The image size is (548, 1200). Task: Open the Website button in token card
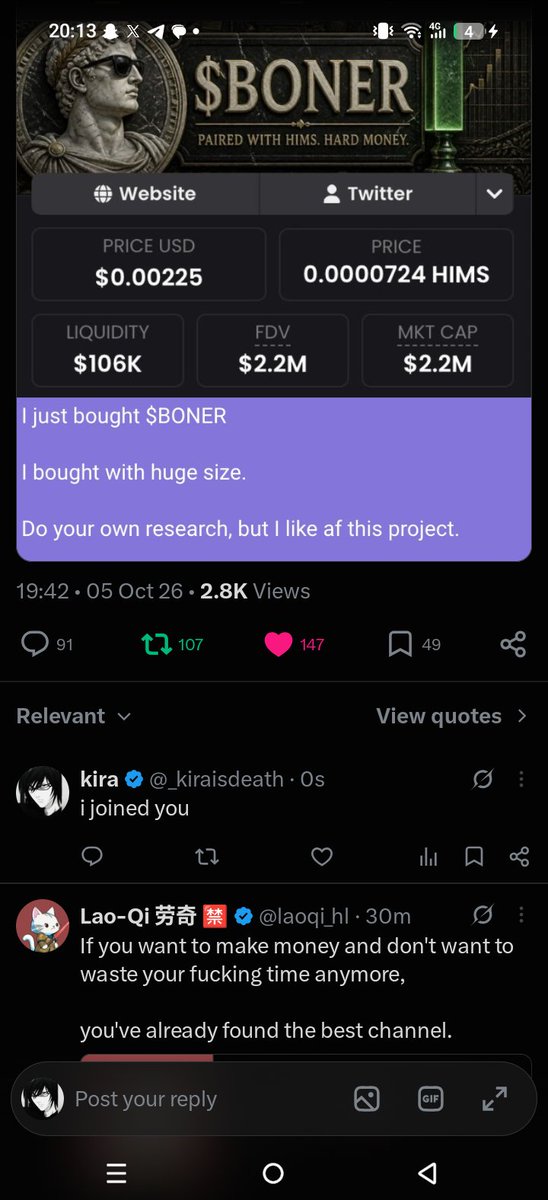coord(146,194)
